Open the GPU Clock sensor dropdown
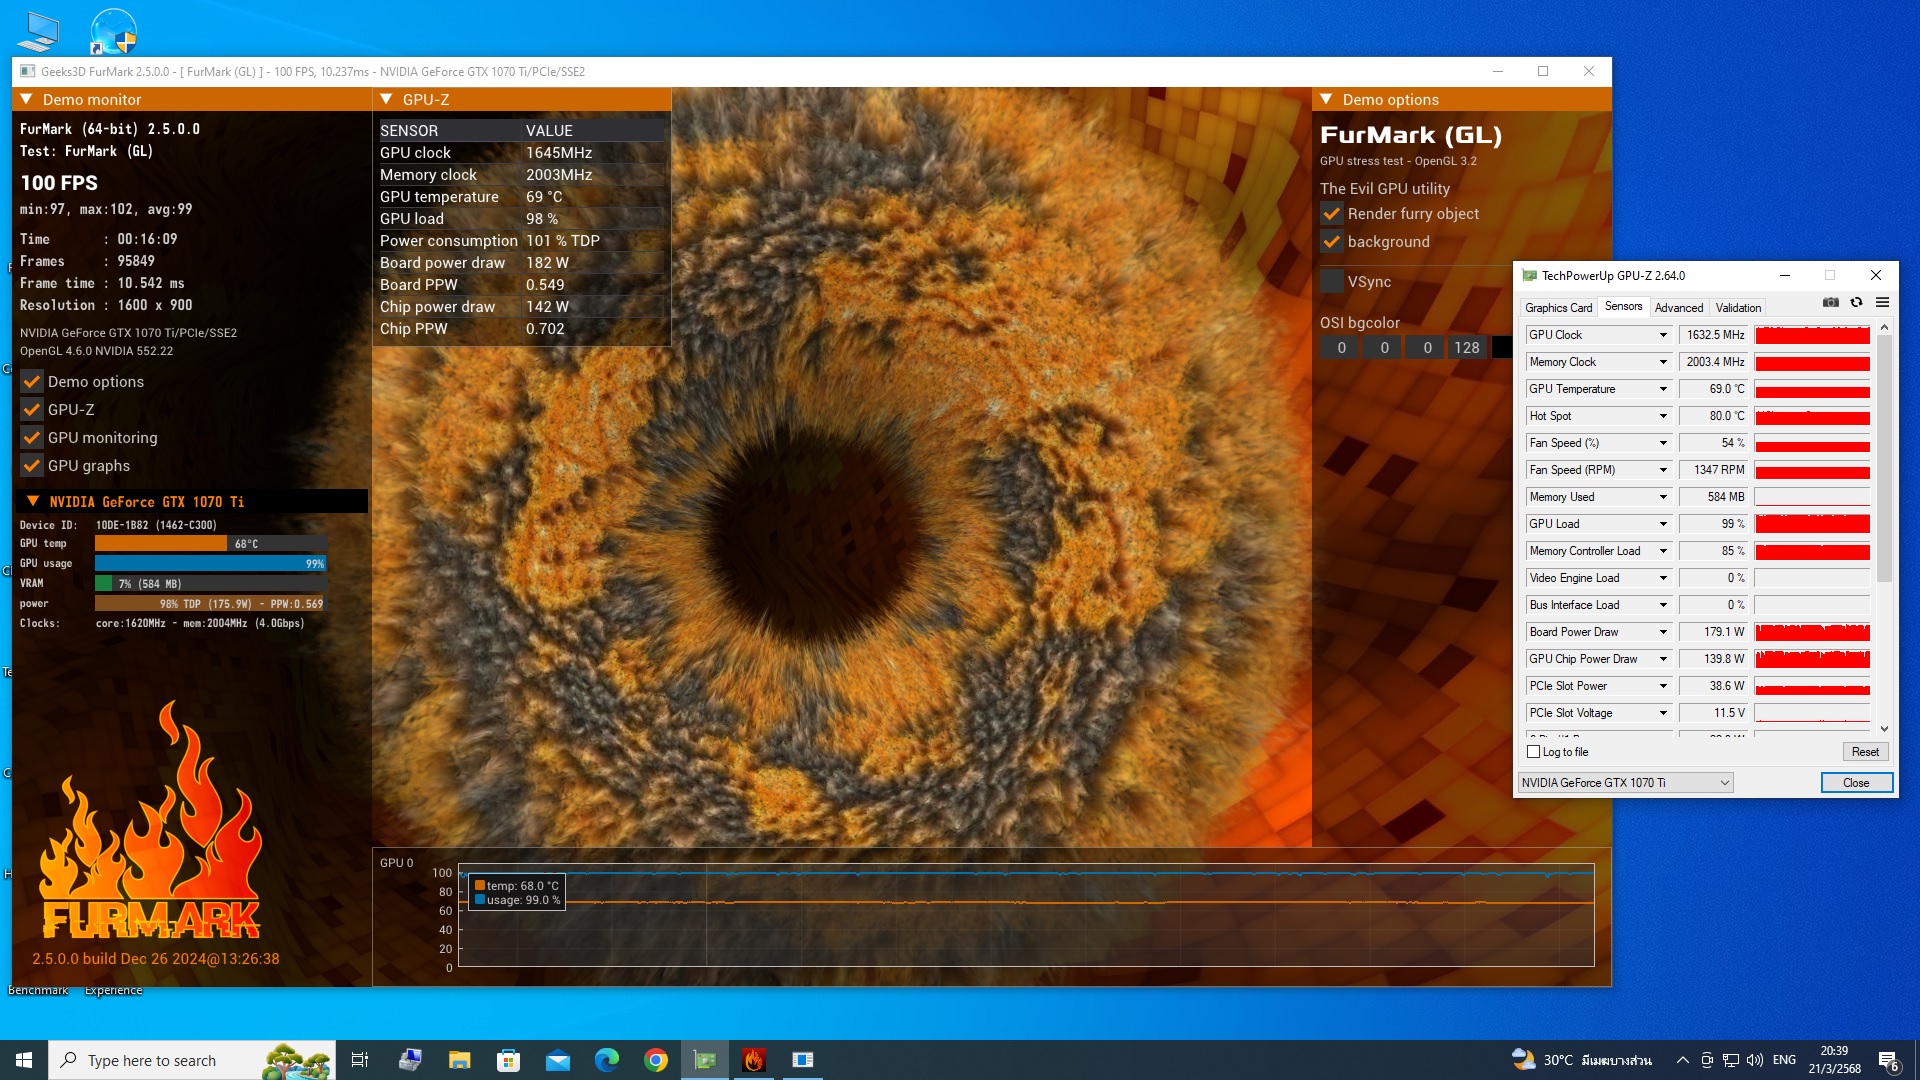The image size is (1920, 1080). 1663,335
